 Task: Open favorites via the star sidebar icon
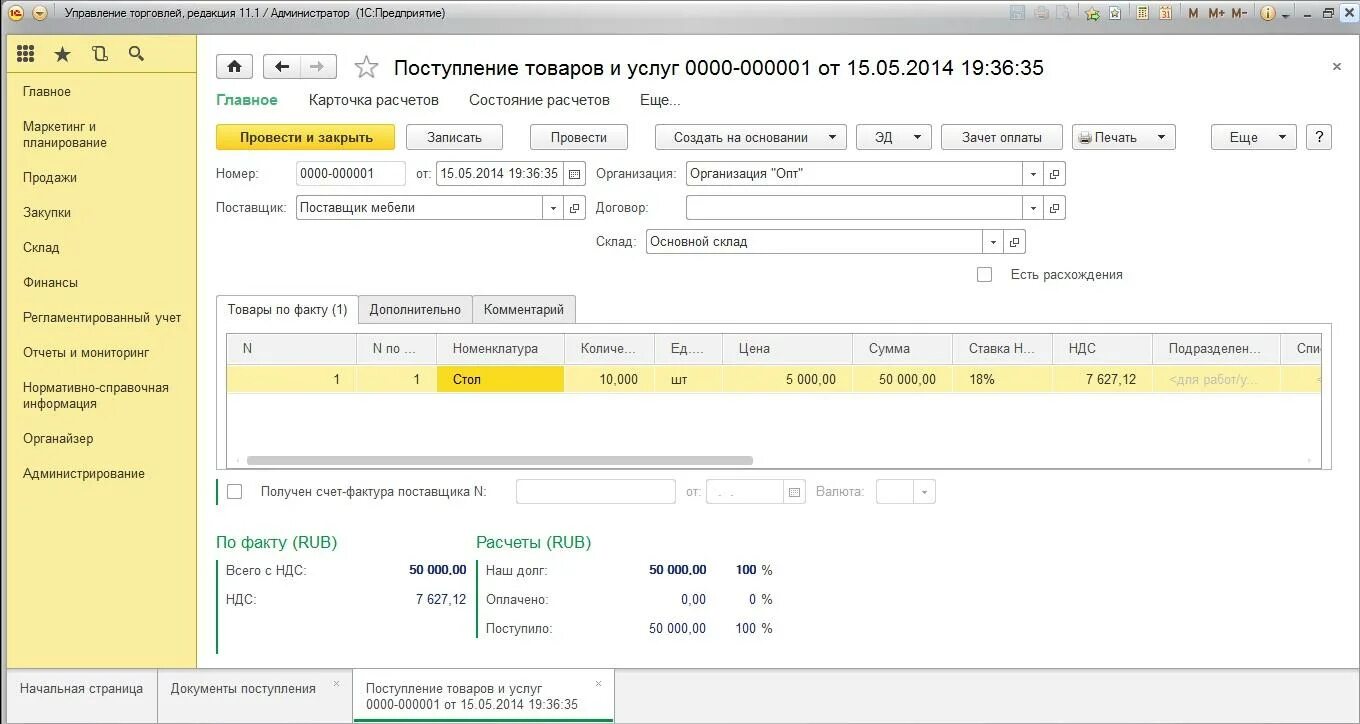(x=62, y=53)
